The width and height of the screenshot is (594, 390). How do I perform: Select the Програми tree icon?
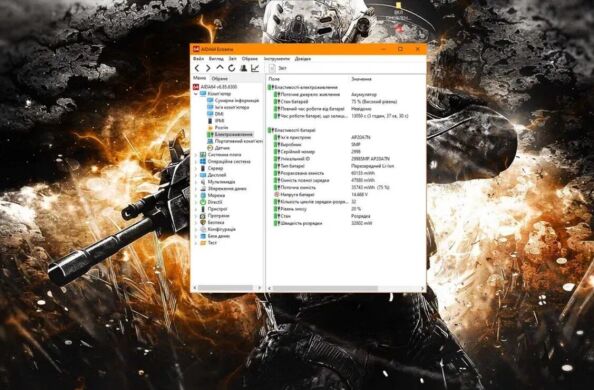coord(203,216)
